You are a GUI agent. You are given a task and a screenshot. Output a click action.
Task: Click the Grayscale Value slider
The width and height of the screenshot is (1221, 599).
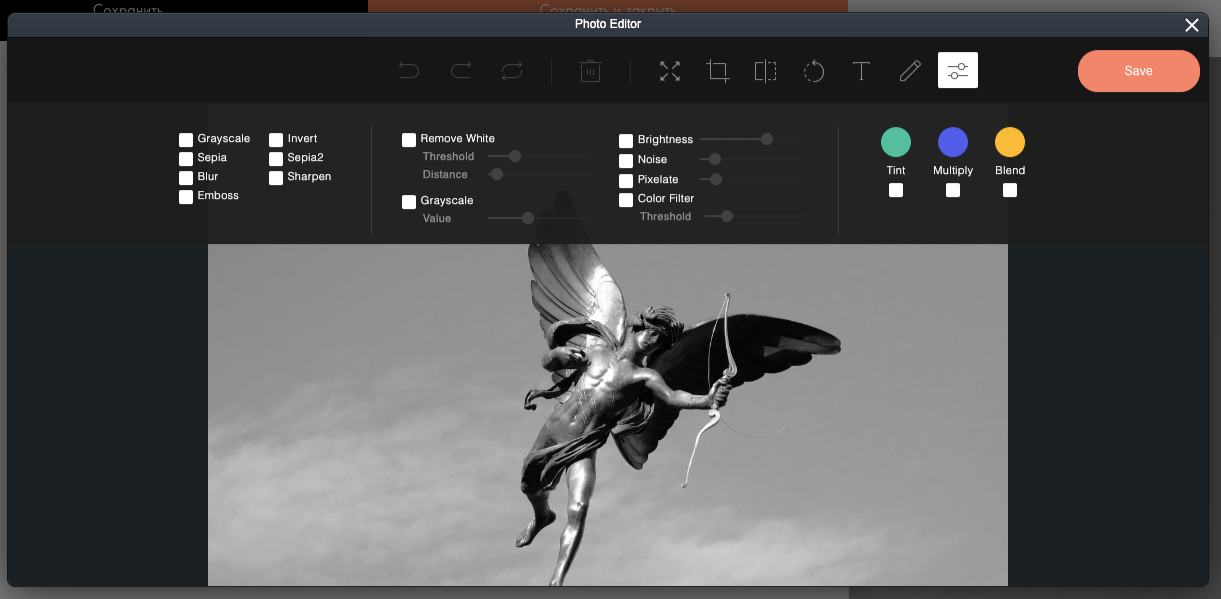537,218
